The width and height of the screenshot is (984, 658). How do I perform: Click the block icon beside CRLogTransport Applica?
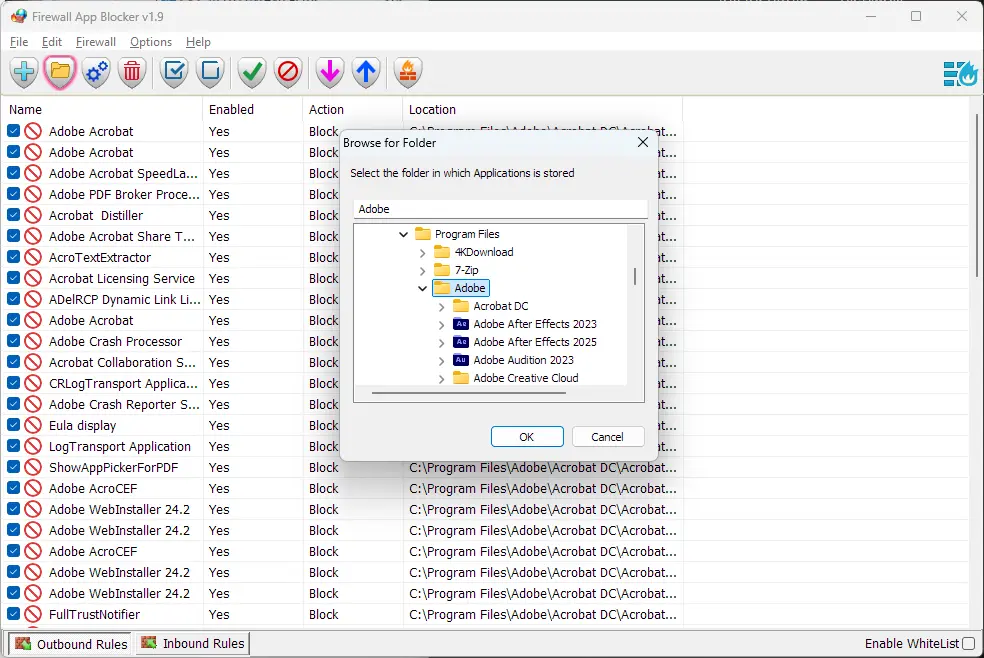click(33, 383)
